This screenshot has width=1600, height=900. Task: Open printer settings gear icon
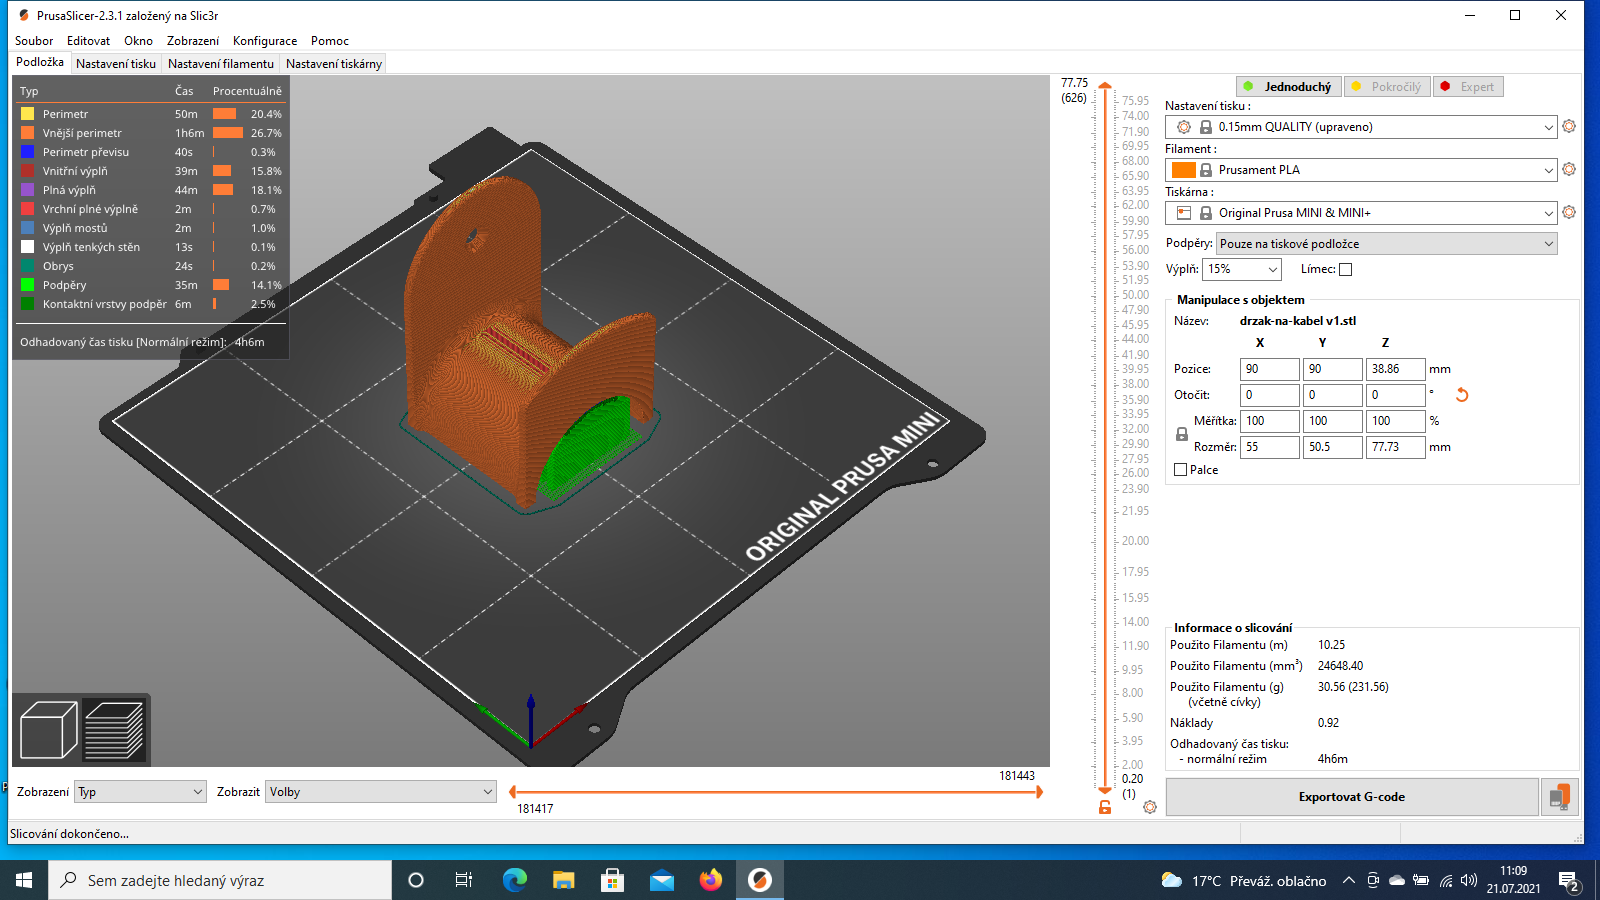pos(1569,212)
